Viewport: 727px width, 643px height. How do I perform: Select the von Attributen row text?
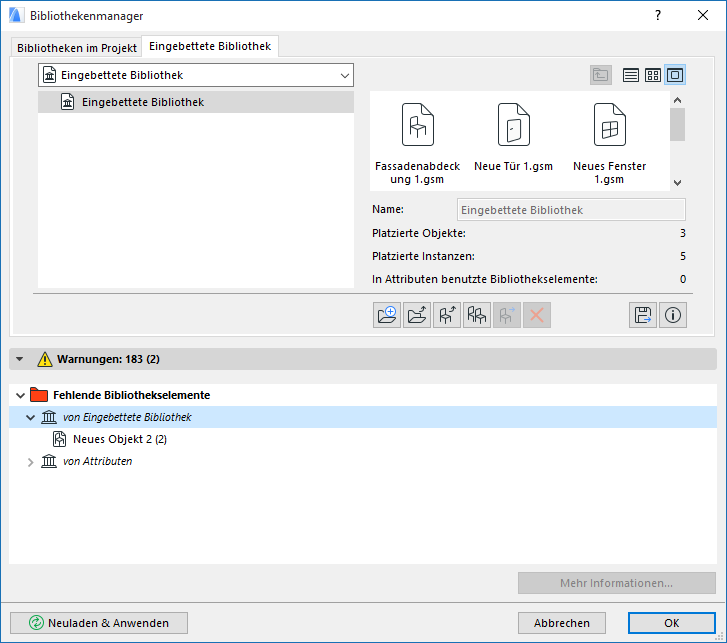tap(97, 461)
